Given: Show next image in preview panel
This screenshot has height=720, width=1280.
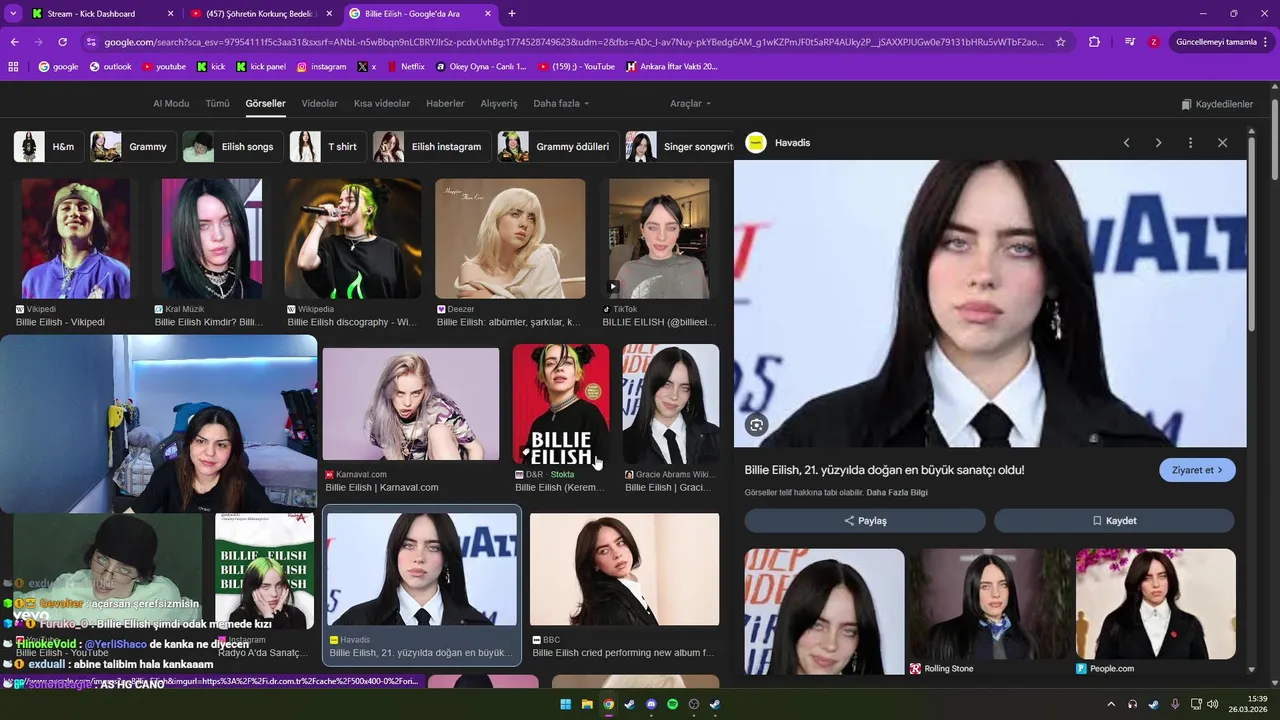Looking at the screenshot, I should [1158, 143].
